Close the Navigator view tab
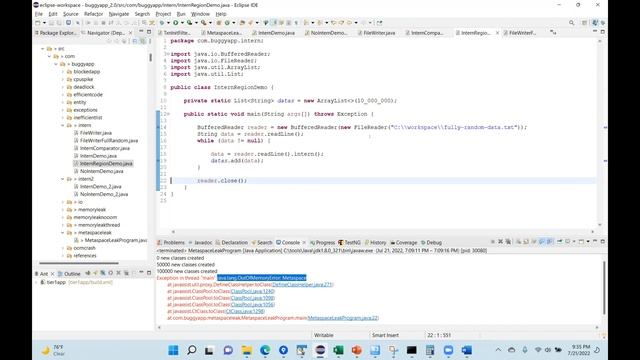The height and width of the screenshot is (360, 640). [130, 33]
